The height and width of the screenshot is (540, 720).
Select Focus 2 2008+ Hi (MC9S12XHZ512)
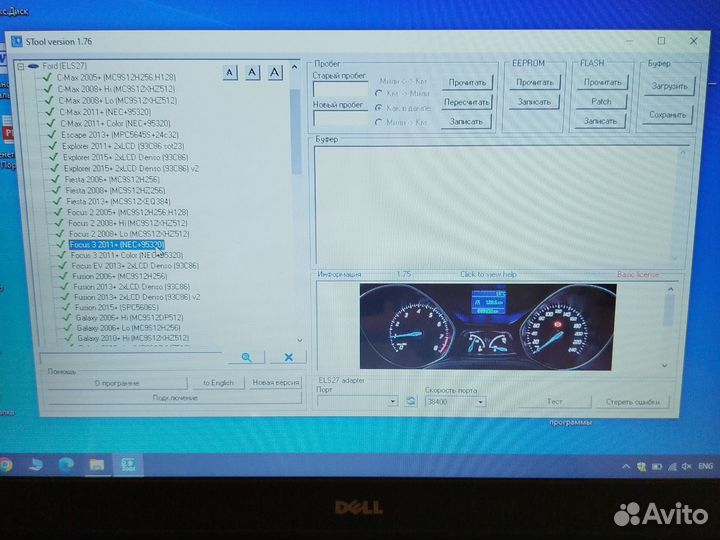coord(128,223)
